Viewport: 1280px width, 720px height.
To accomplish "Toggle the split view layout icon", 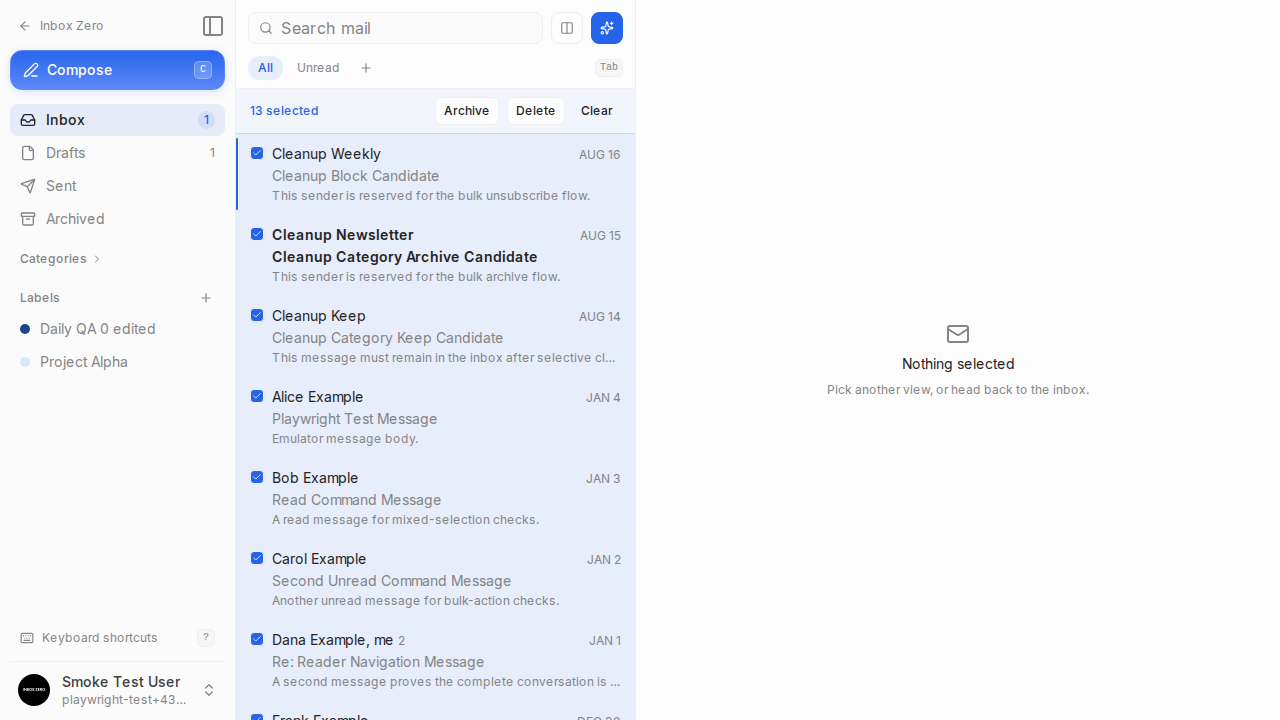I will click(x=567, y=28).
